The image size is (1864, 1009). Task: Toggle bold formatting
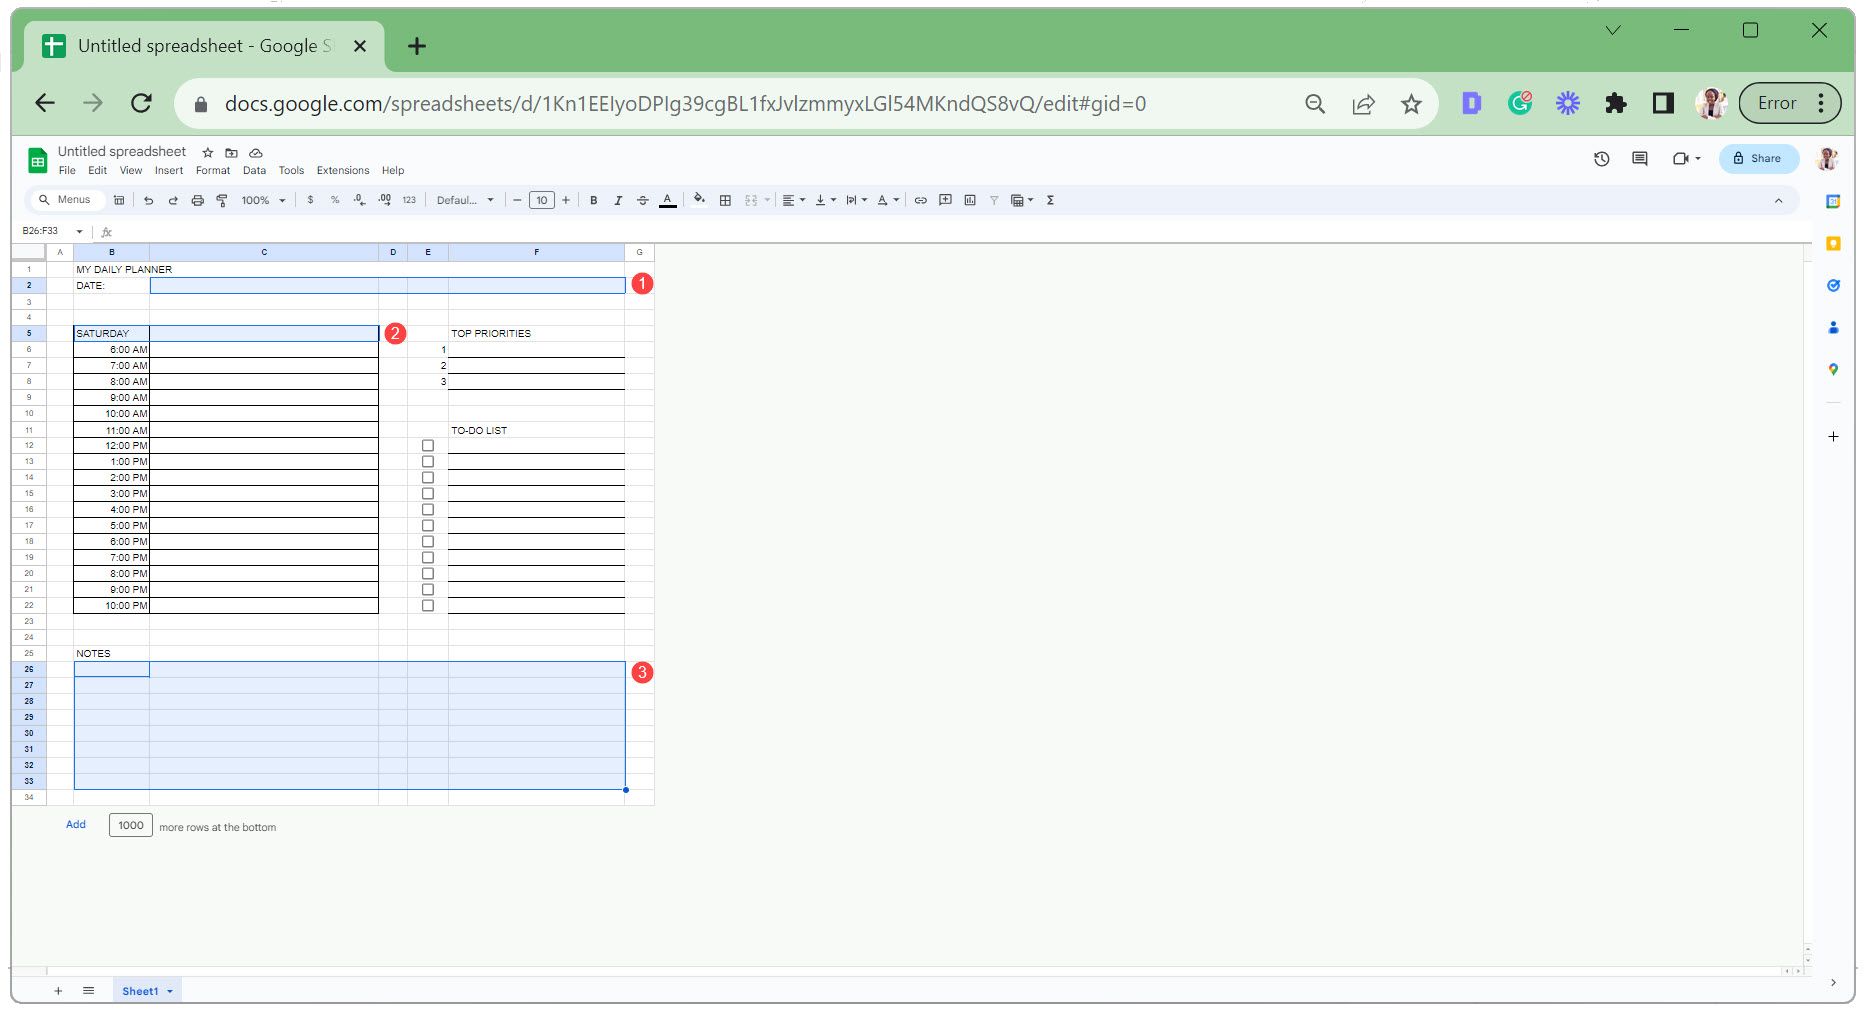[x=594, y=200]
